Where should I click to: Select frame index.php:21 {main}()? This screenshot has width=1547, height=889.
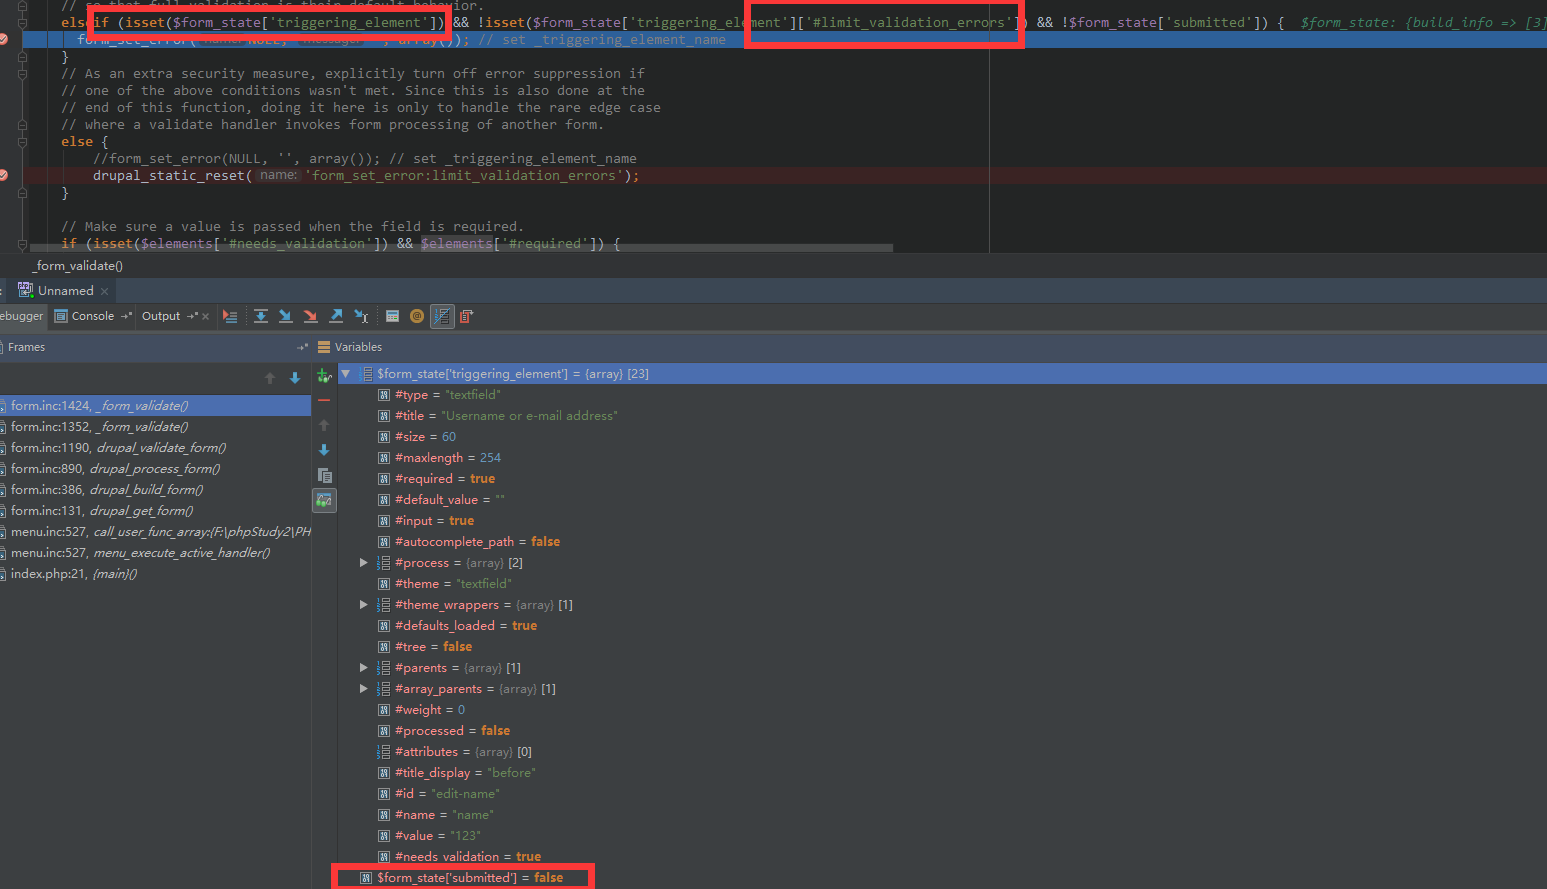pyautogui.click(x=73, y=574)
